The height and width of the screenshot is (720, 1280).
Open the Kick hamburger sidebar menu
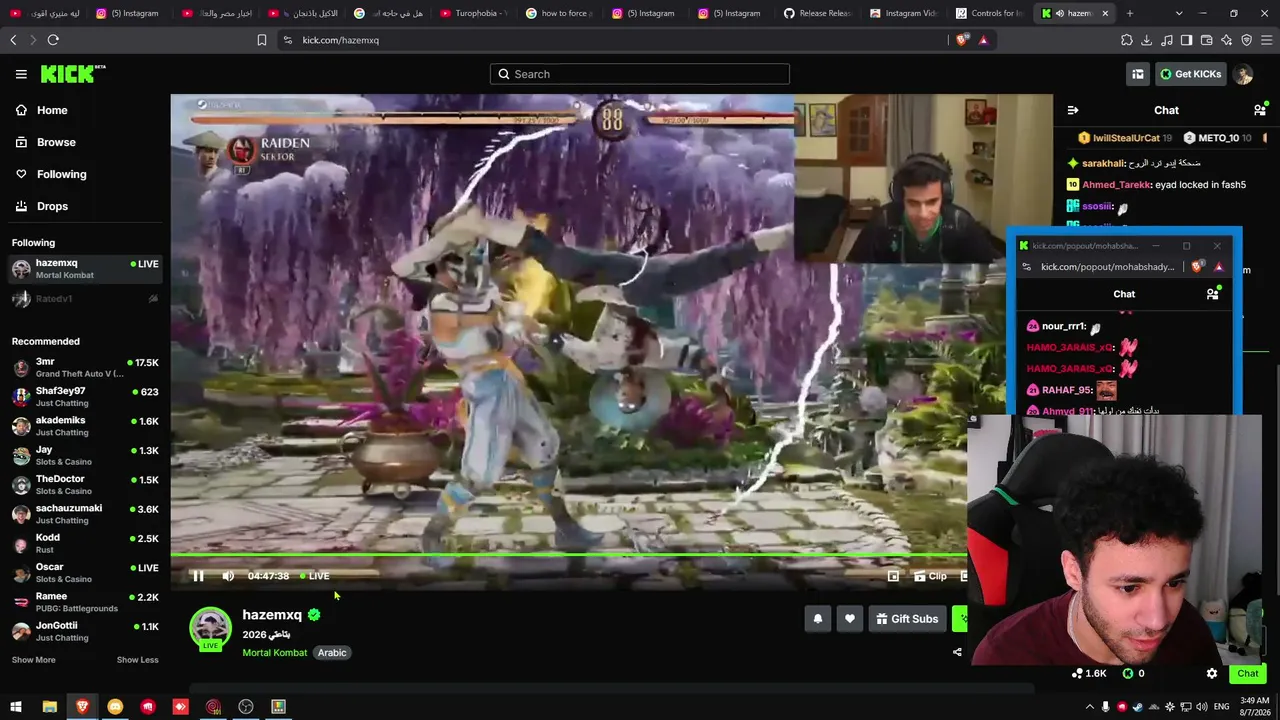click(x=21, y=74)
